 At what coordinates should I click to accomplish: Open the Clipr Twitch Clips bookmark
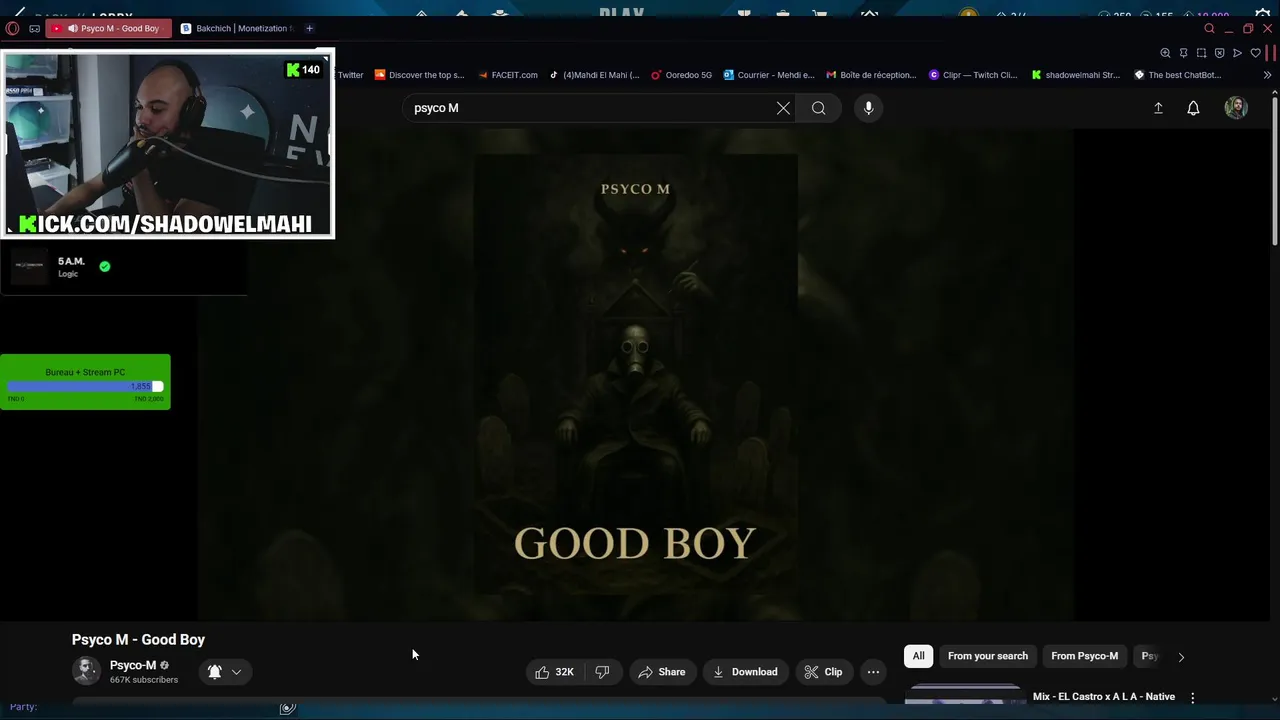click(973, 75)
